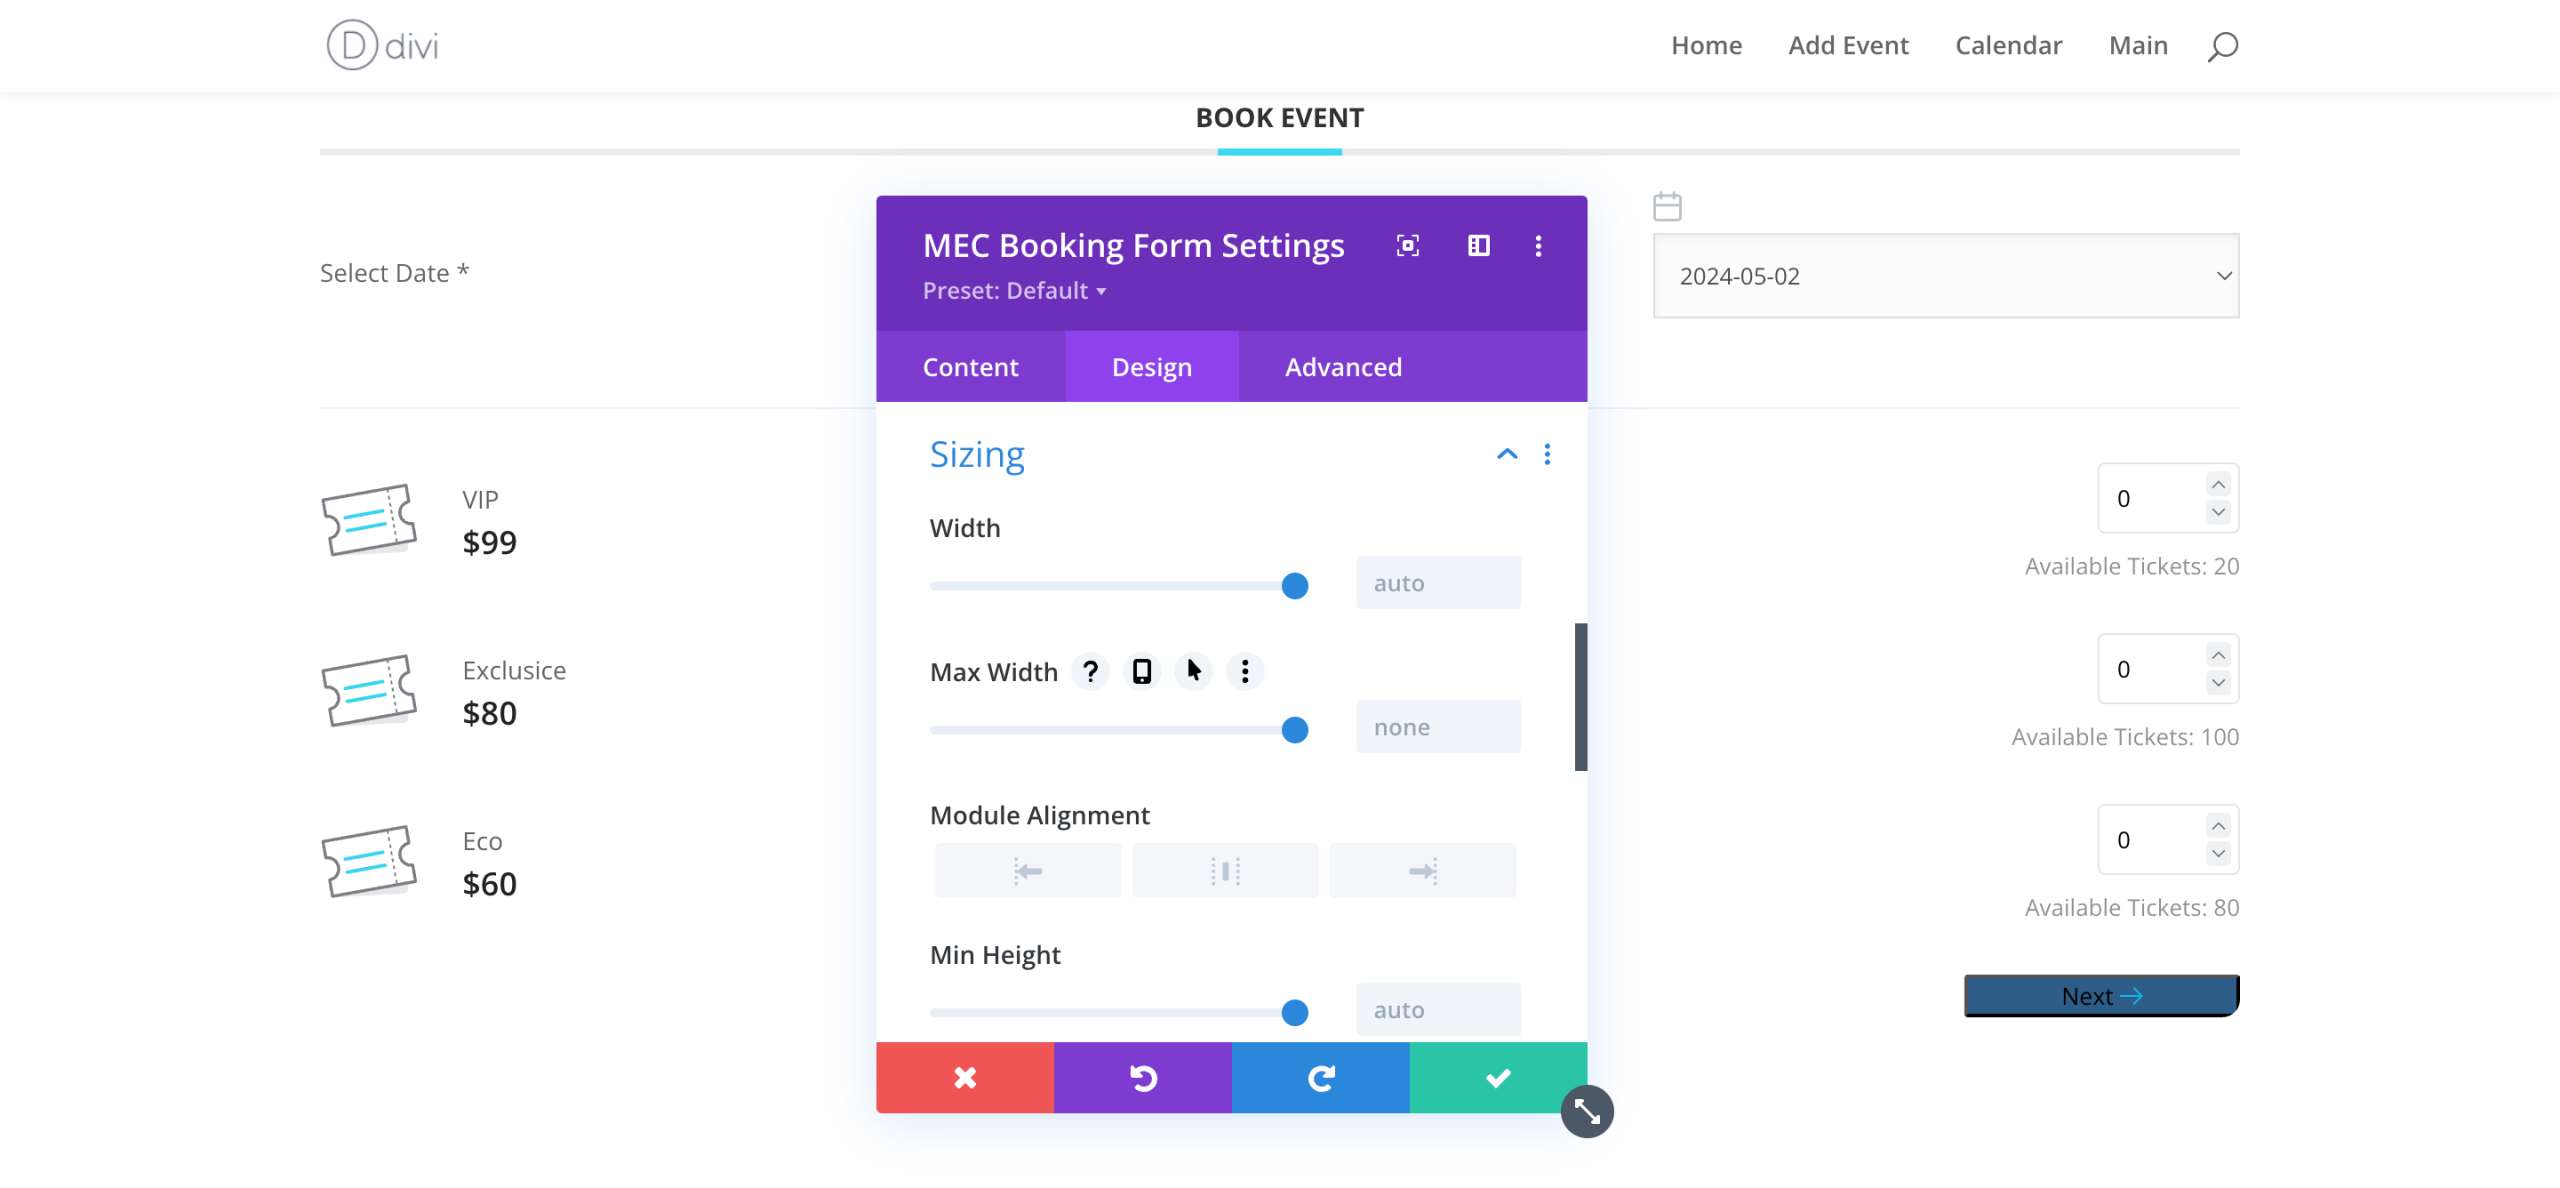Click the Next button
2560x1188 pixels.
tap(2101, 996)
